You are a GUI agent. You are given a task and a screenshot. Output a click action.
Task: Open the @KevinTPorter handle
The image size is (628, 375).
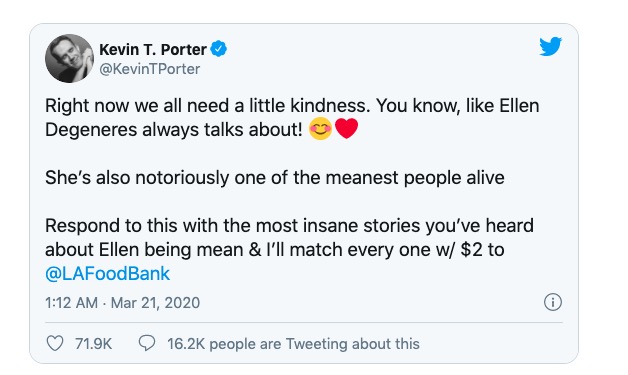149,69
